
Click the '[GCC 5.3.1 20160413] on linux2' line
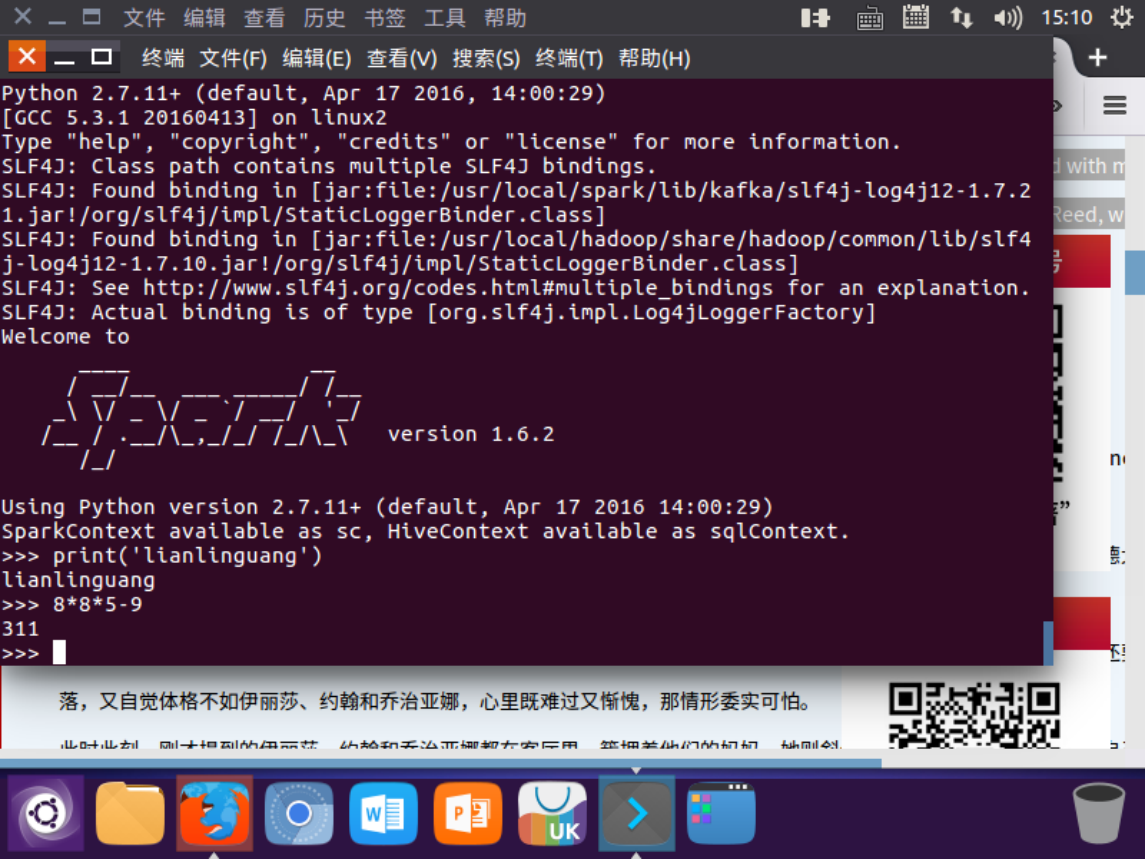(194, 118)
